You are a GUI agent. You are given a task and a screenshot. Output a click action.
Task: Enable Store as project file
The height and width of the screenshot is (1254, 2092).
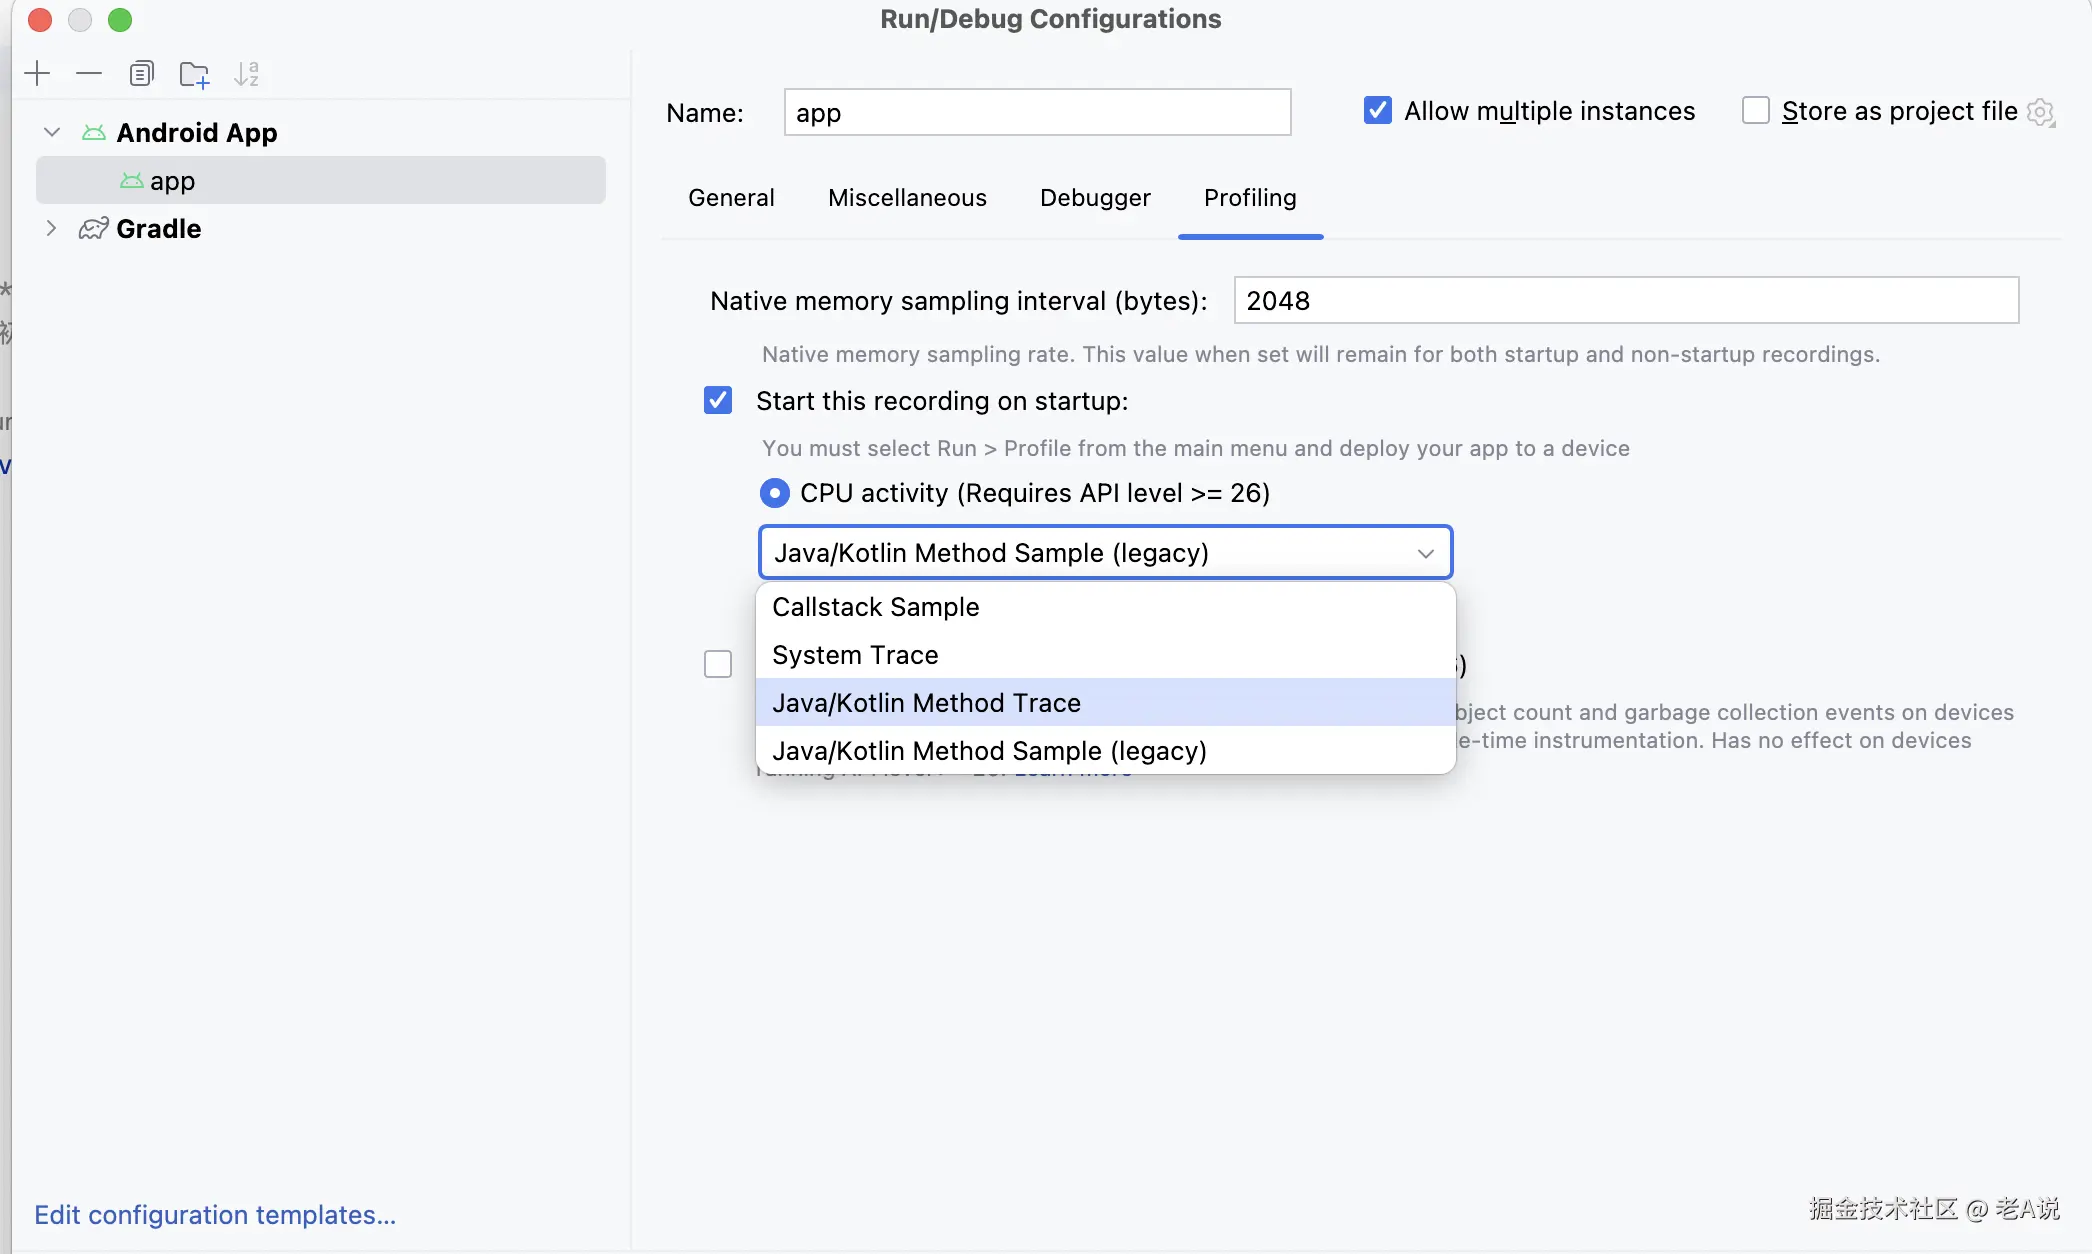[1755, 111]
